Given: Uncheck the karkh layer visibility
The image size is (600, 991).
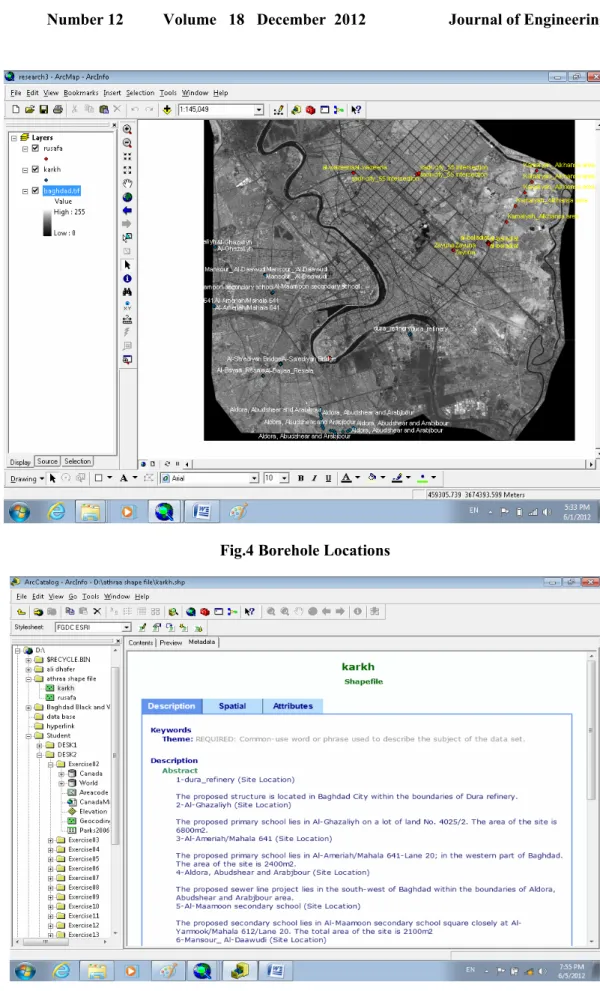Looking at the screenshot, I should [x=35, y=169].
